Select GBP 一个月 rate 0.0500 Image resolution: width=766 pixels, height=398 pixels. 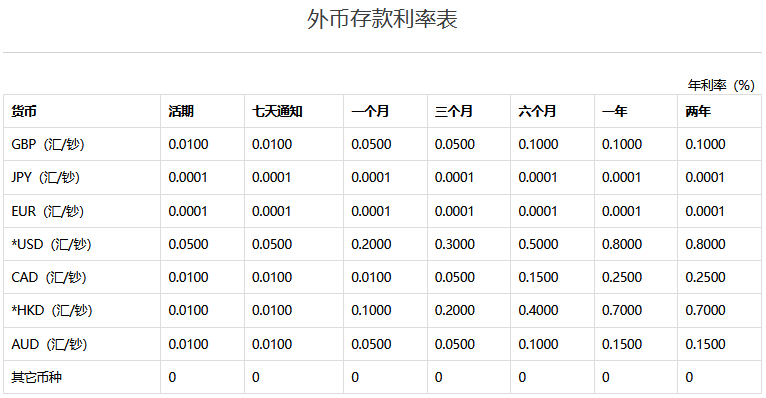click(x=371, y=145)
